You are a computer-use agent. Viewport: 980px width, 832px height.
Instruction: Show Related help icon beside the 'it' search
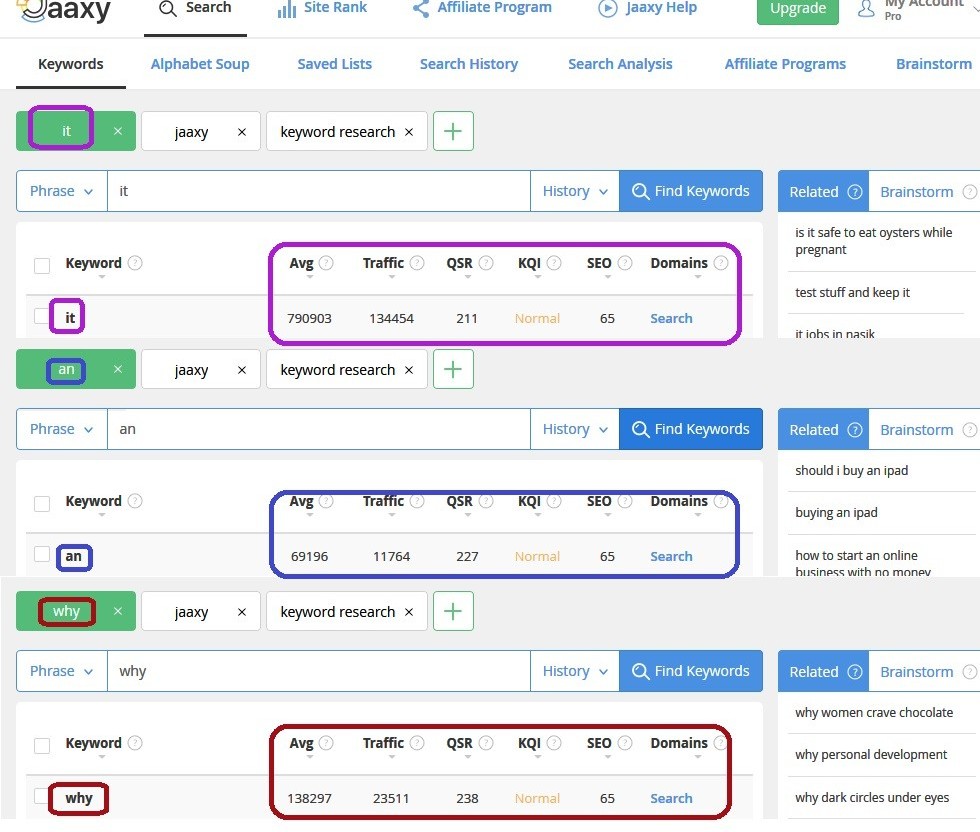(x=854, y=192)
